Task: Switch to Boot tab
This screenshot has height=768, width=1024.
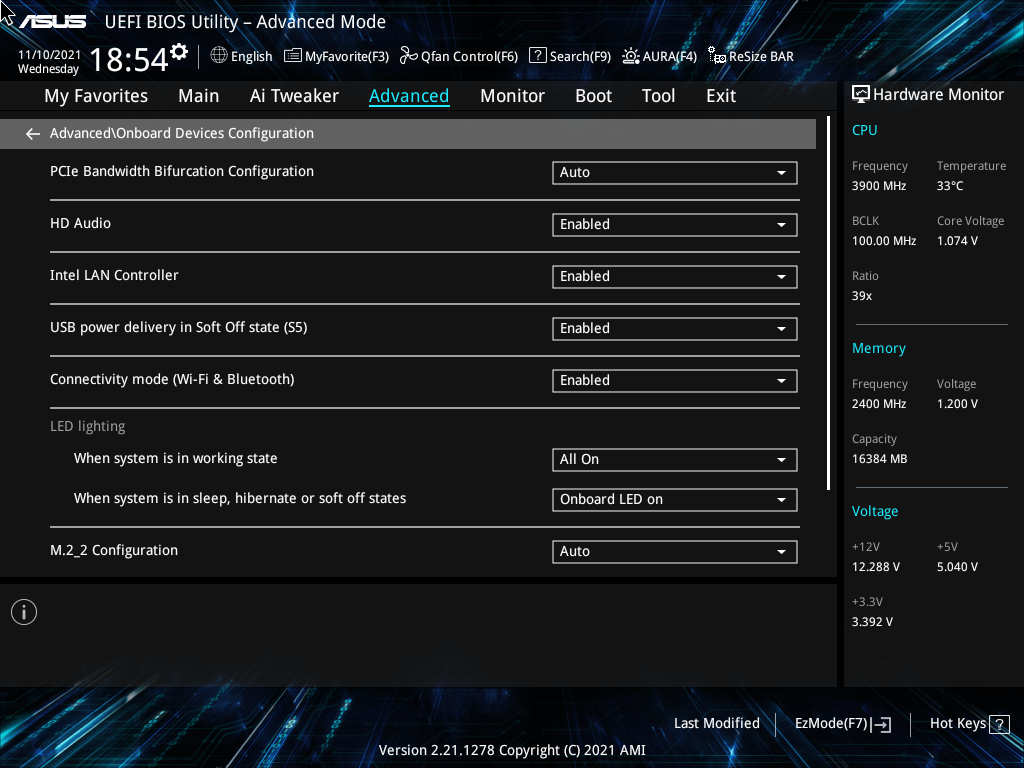Action: point(593,96)
